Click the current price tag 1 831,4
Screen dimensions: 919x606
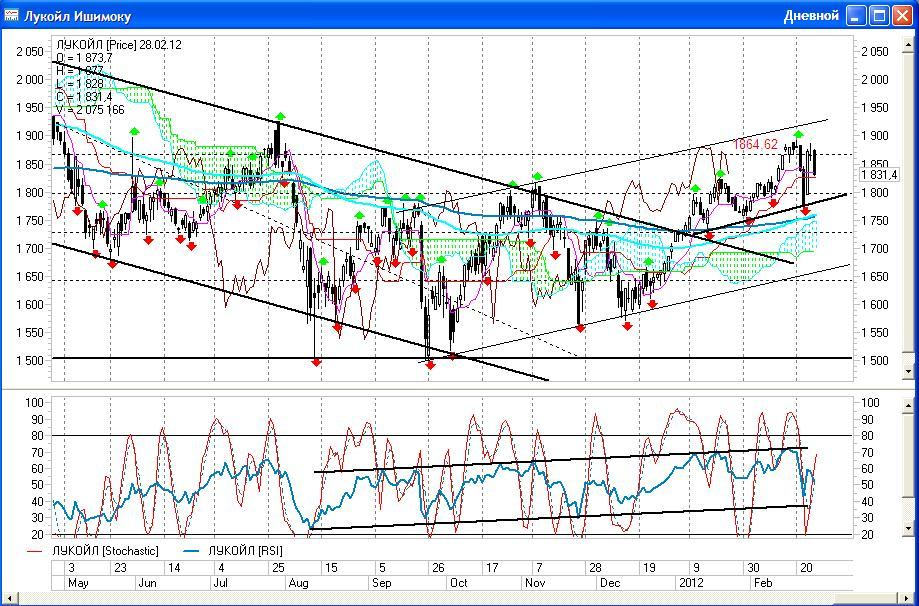tap(879, 175)
